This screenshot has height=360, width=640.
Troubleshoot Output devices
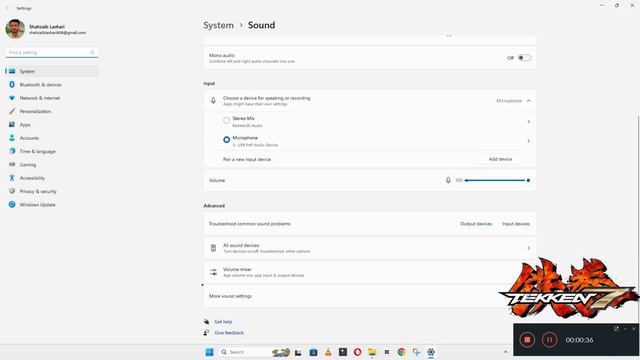coord(476,224)
